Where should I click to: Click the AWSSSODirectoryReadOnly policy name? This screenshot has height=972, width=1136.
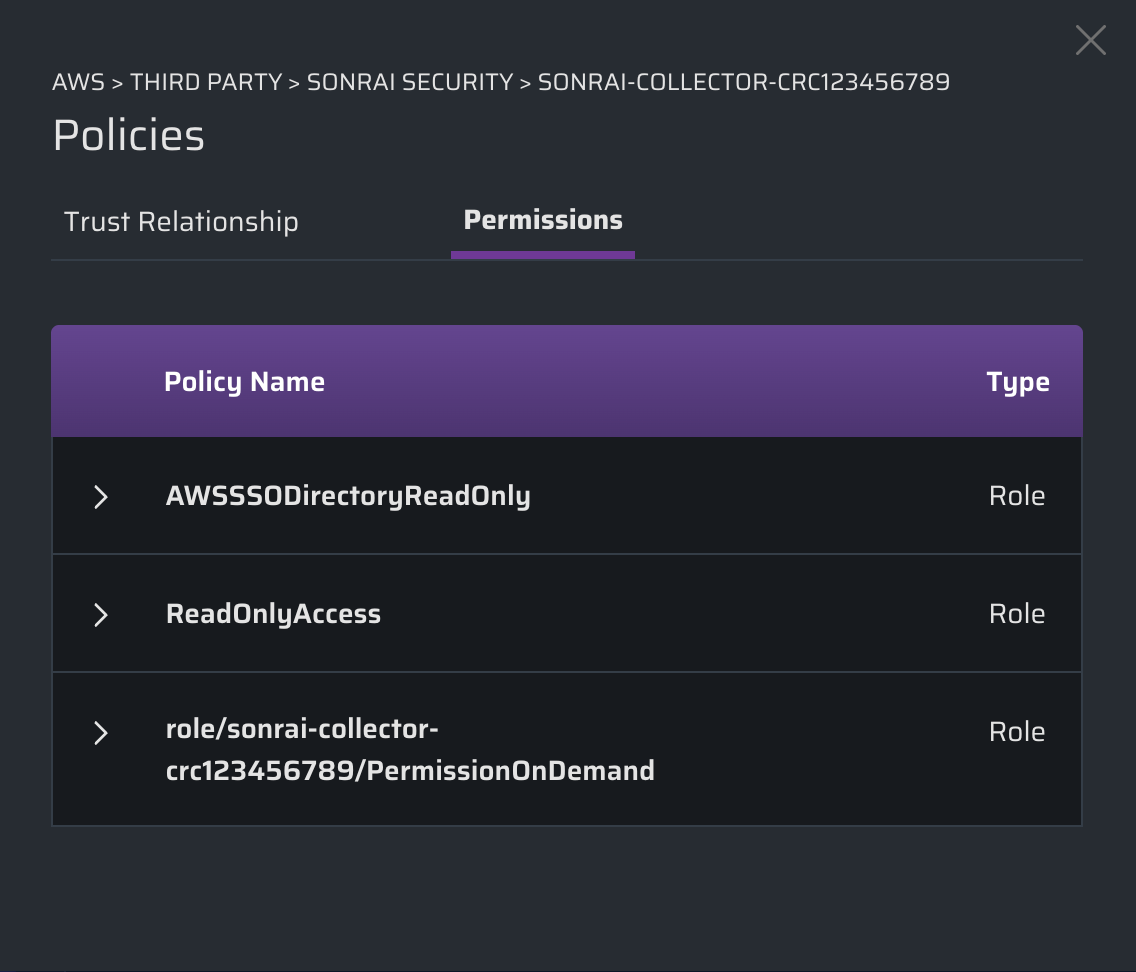pos(348,496)
